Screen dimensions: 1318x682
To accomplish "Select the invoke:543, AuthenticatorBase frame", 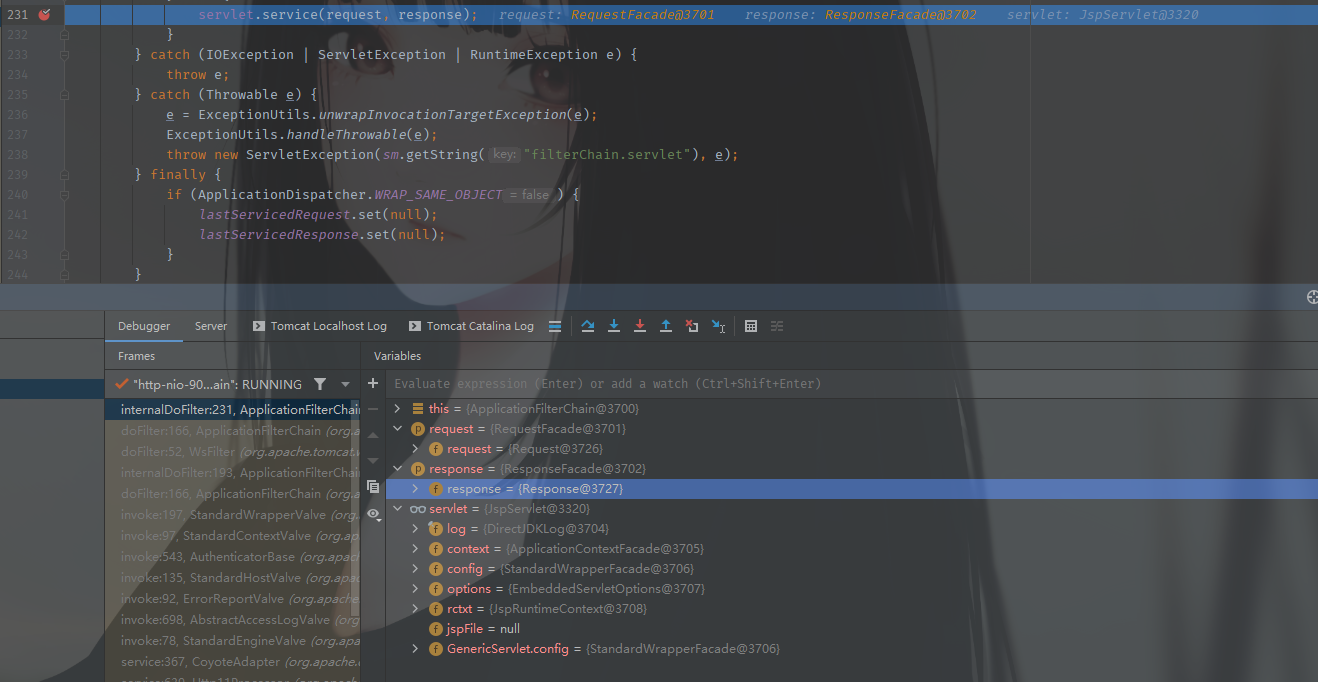I will coord(232,557).
